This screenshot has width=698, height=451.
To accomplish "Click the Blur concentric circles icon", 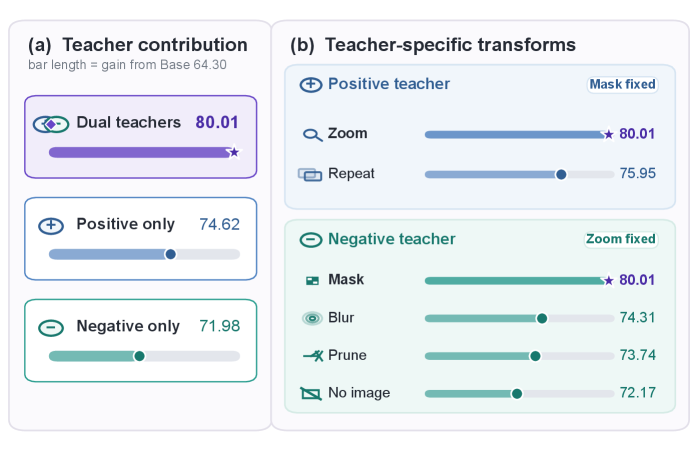I will tap(312, 318).
